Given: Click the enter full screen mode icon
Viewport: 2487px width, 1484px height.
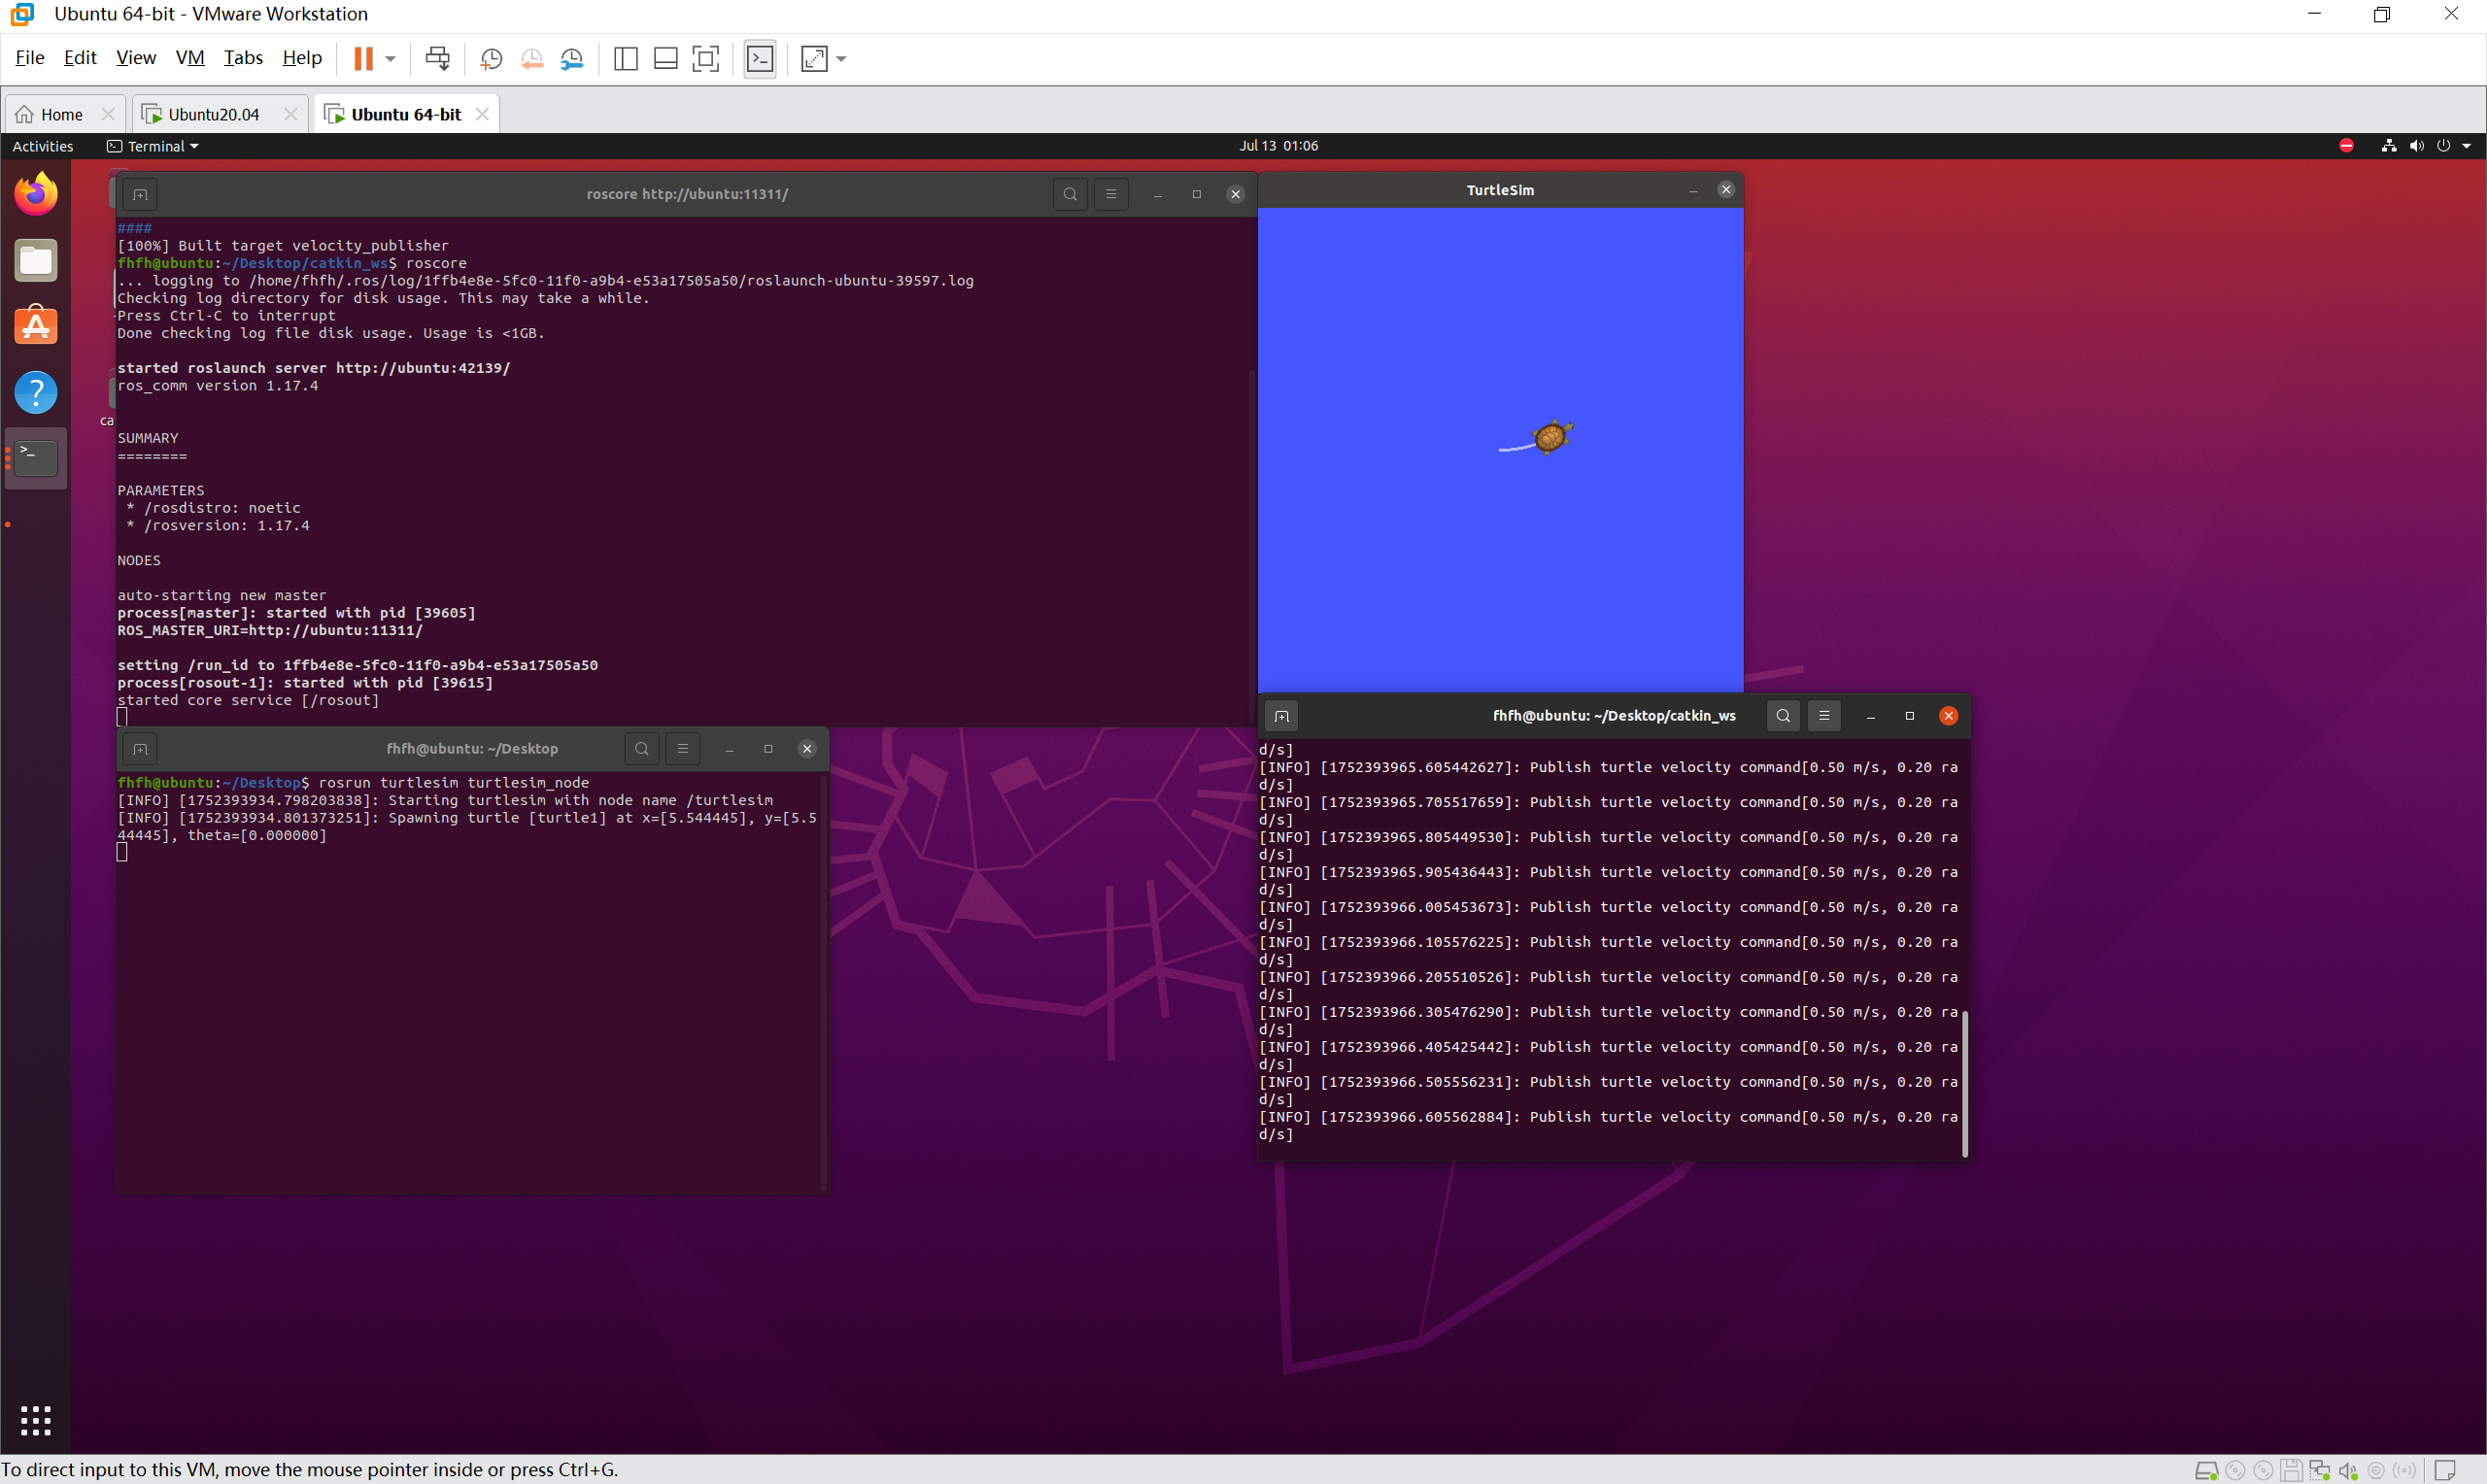Looking at the screenshot, I should click(x=706, y=59).
